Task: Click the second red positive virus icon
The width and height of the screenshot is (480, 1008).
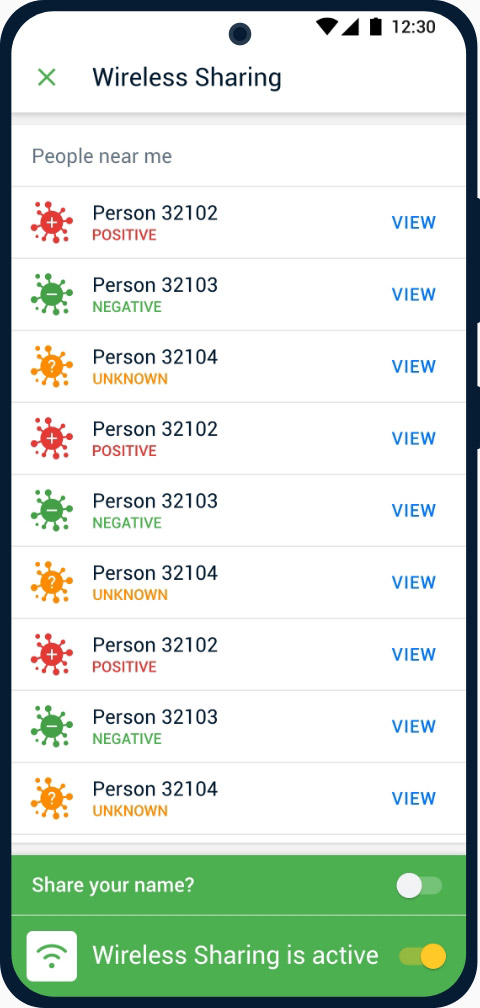Action: tap(51, 438)
